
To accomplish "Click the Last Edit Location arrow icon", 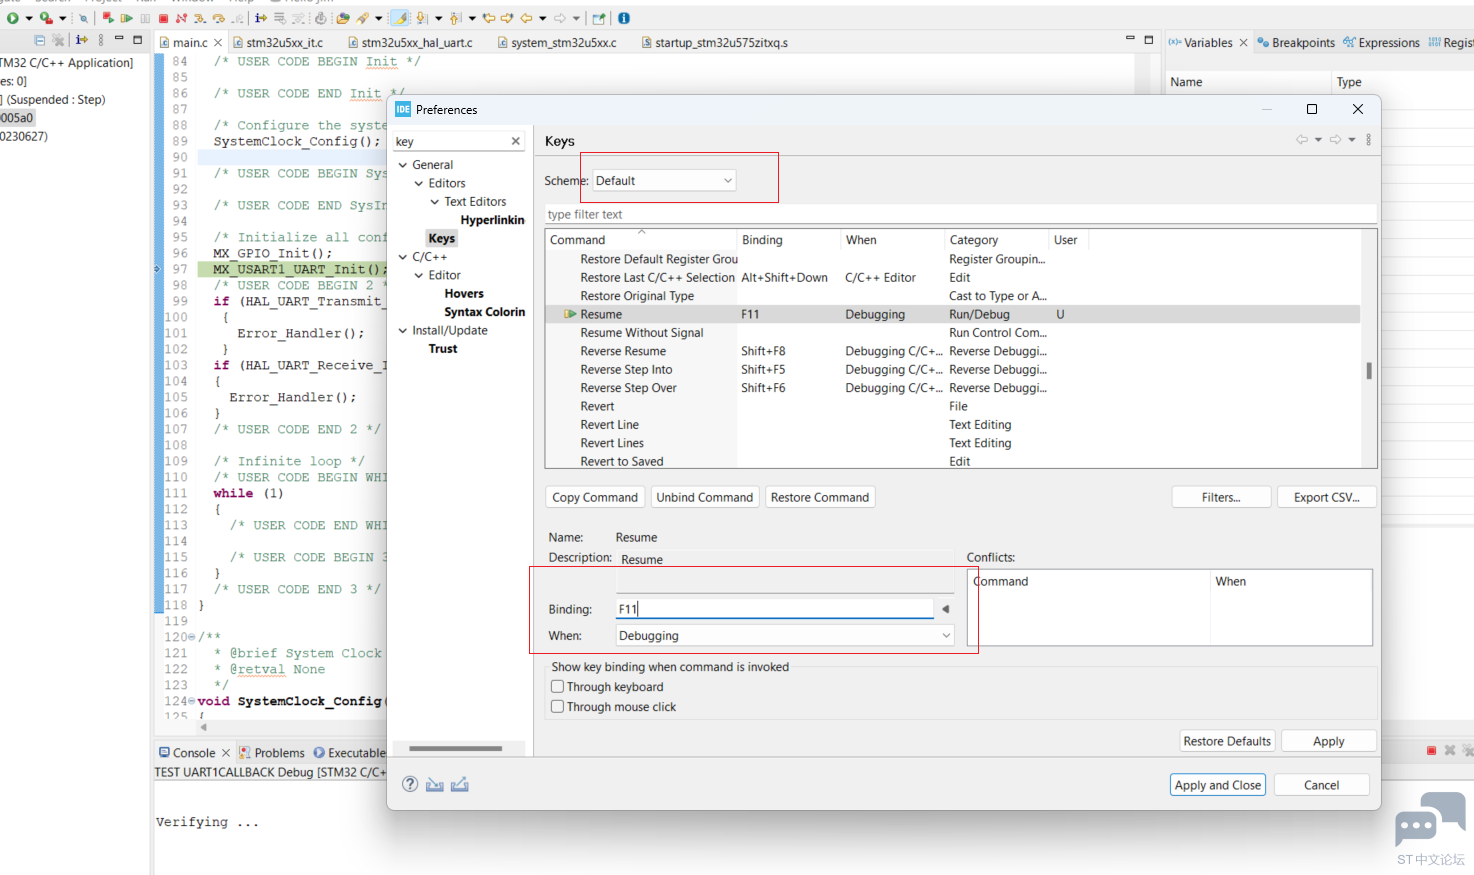I will coord(489,18).
